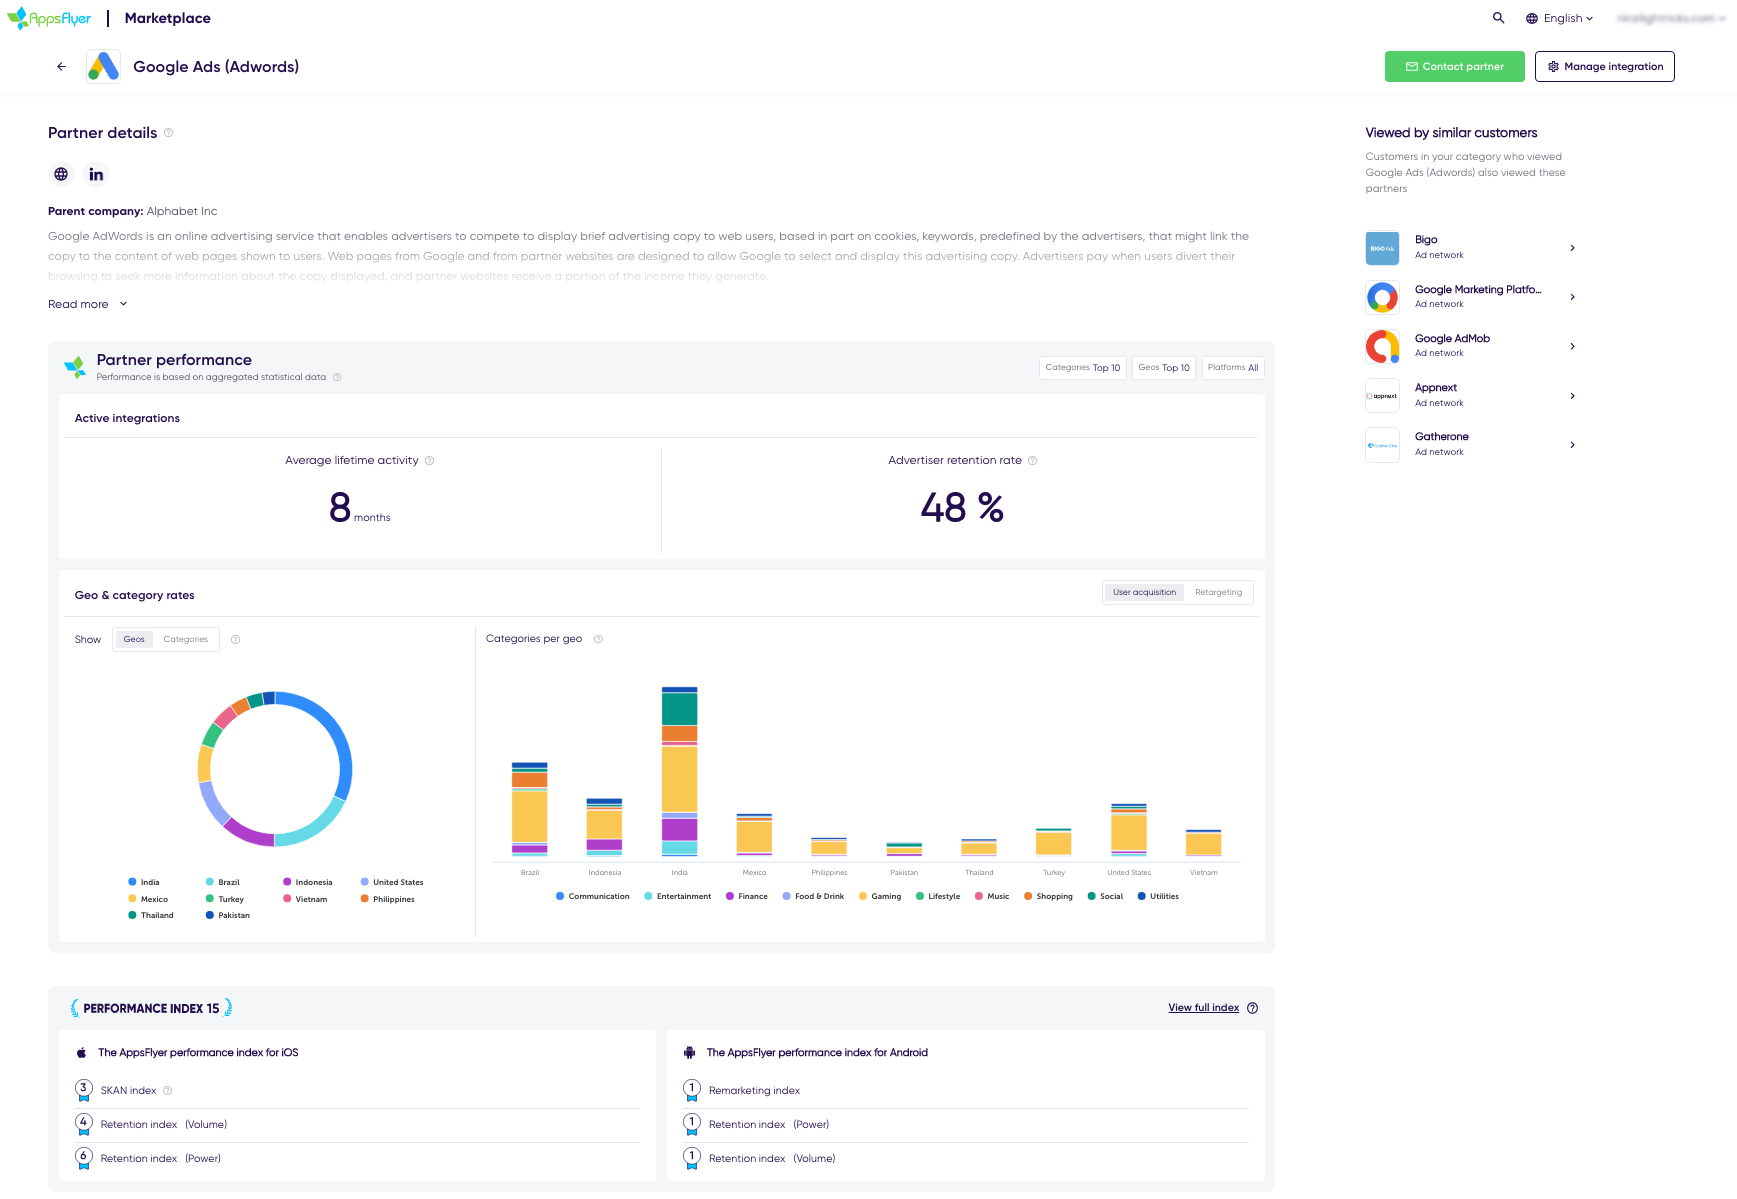Open the account email dropdown
This screenshot has width=1737, height=1199.
[1670, 18]
